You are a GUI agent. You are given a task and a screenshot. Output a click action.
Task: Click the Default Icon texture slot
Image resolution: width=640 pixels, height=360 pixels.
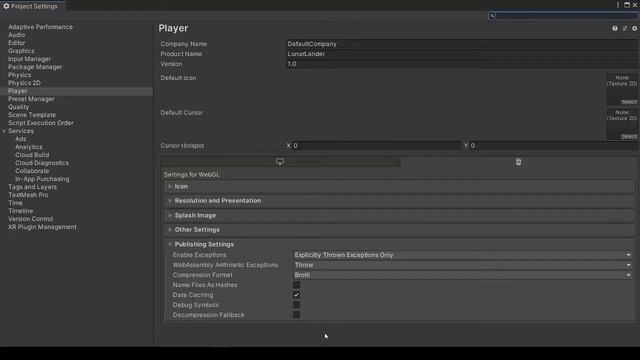622,89
